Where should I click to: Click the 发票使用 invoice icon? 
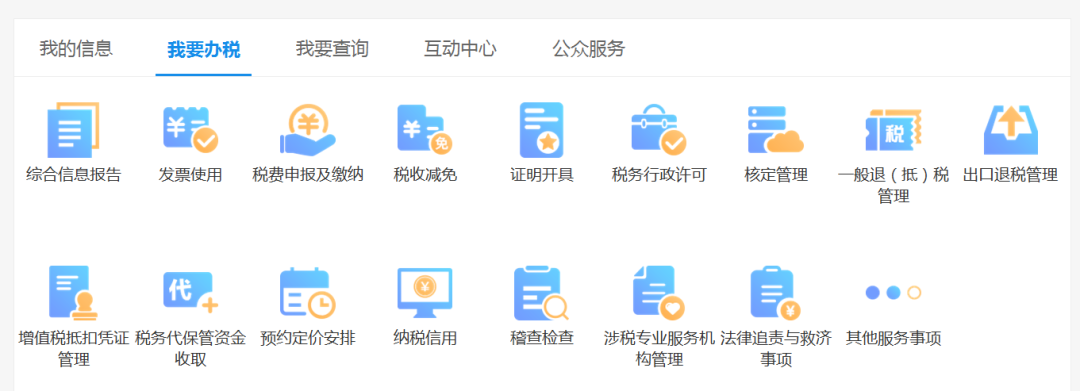click(190, 129)
